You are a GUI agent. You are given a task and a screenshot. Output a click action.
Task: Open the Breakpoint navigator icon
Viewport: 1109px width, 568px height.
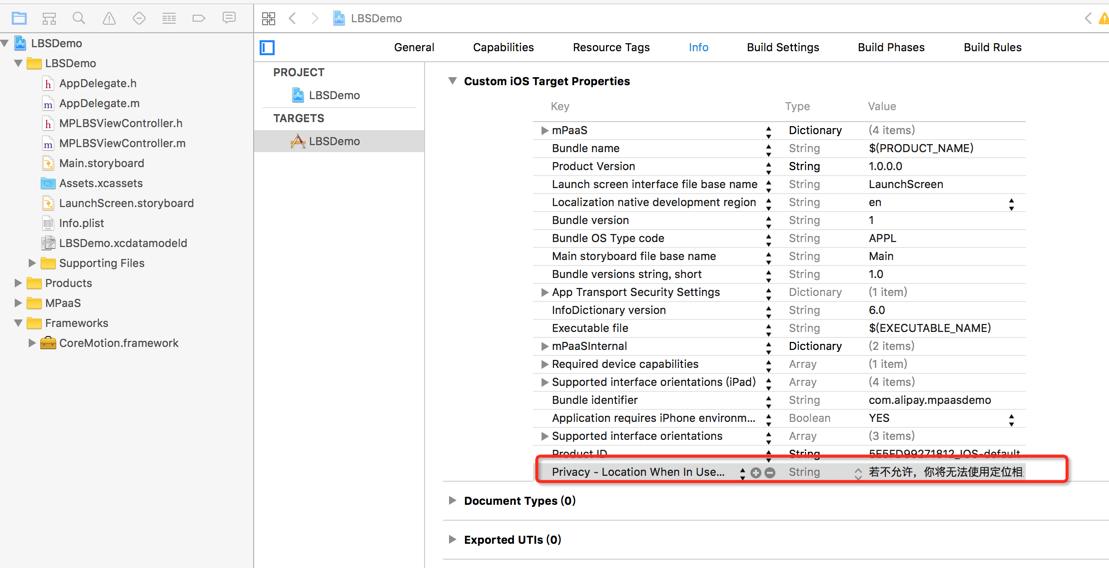(199, 18)
